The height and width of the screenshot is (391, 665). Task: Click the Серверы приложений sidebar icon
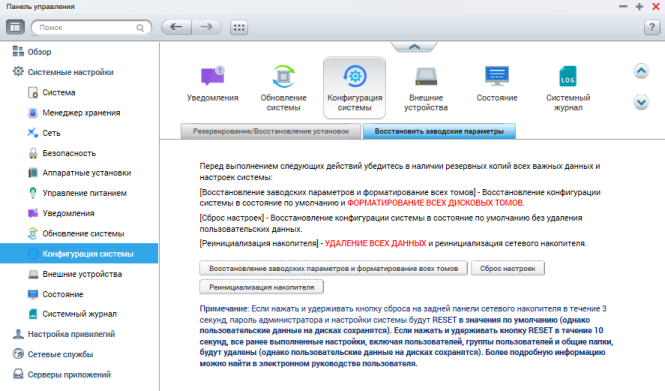point(18,374)
